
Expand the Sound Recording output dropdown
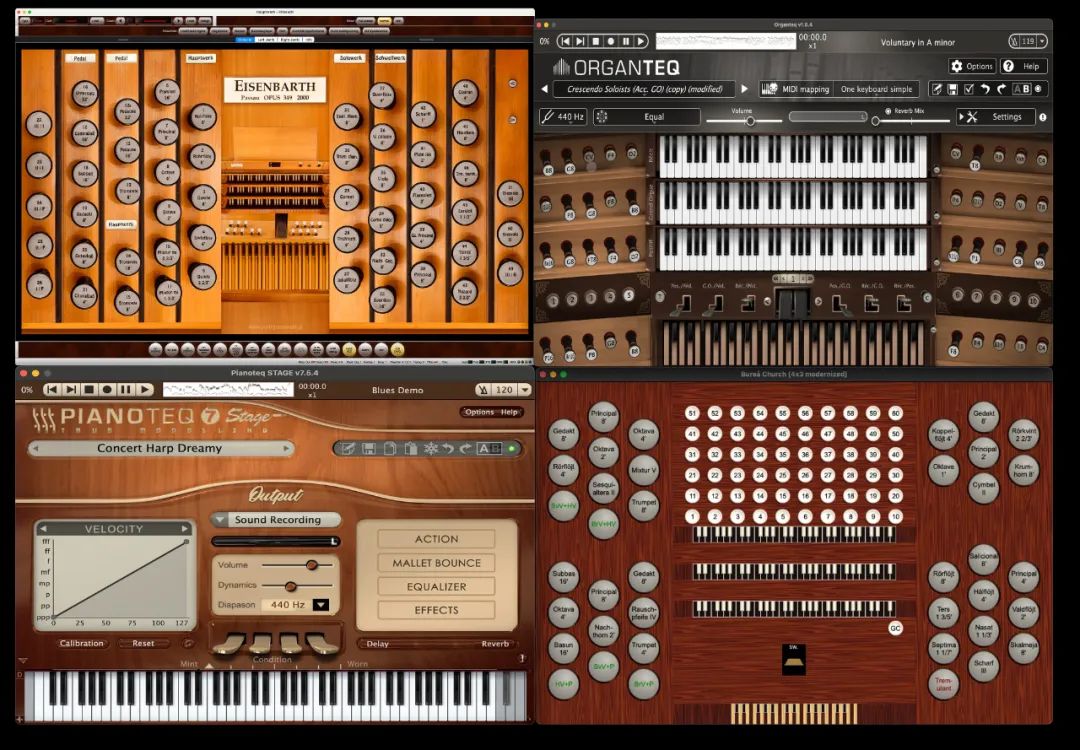tap(220, 520)
